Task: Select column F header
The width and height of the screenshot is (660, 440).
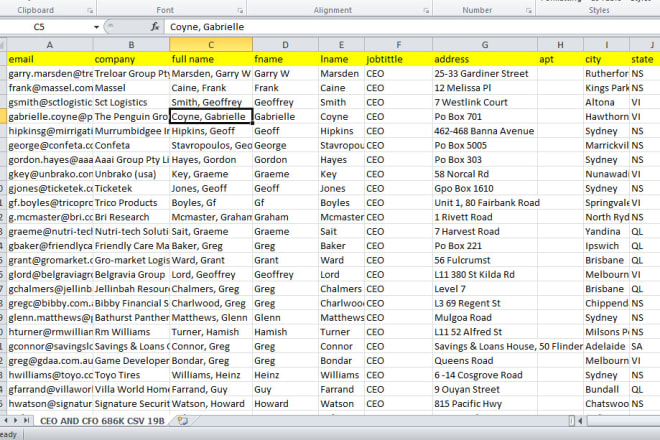Action: [399, 45]
